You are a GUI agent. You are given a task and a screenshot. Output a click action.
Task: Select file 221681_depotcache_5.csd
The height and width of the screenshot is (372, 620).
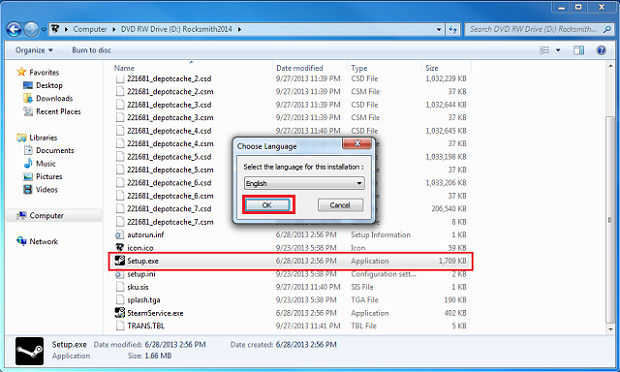tap(169, 157)
